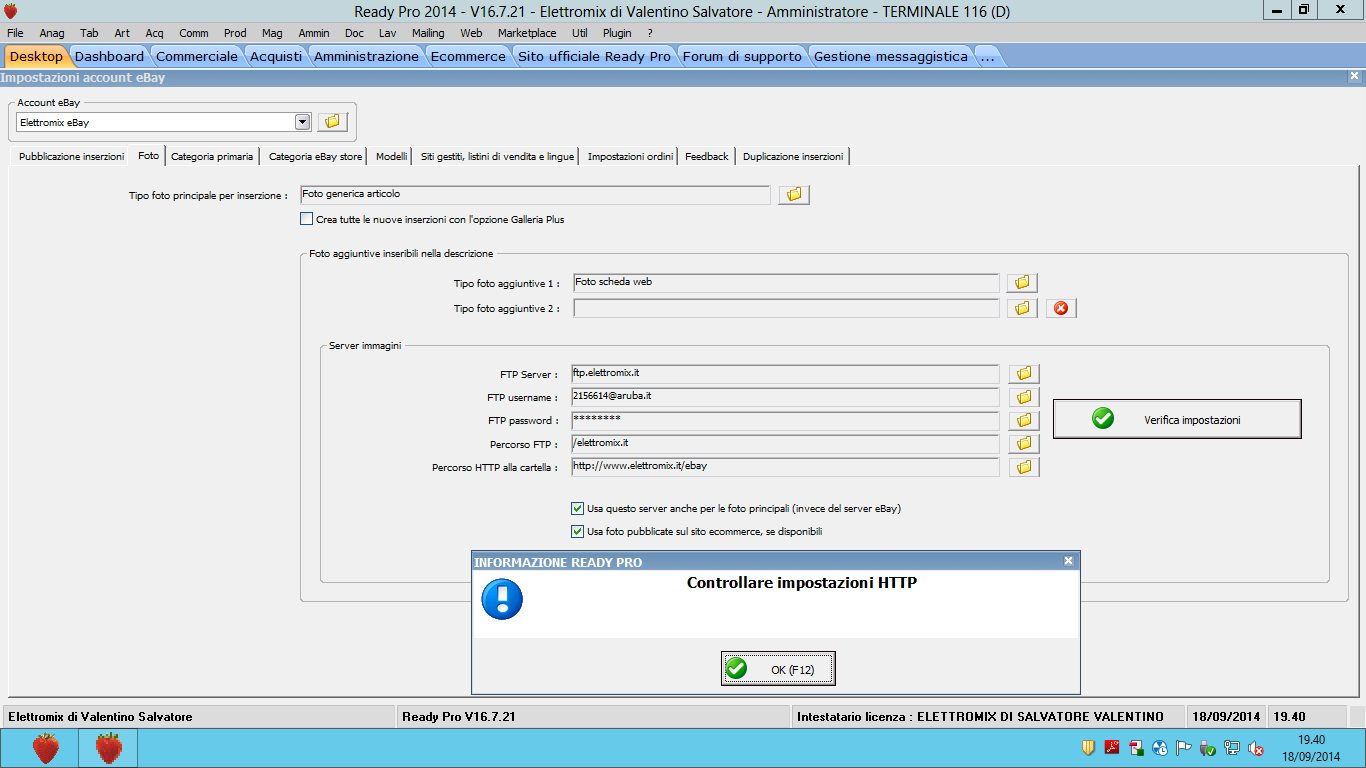Image resolution: width=1366 pixels, height=768 pixels.
Task: Open the Gestione messaggistica tab
Action: (891, 56)
